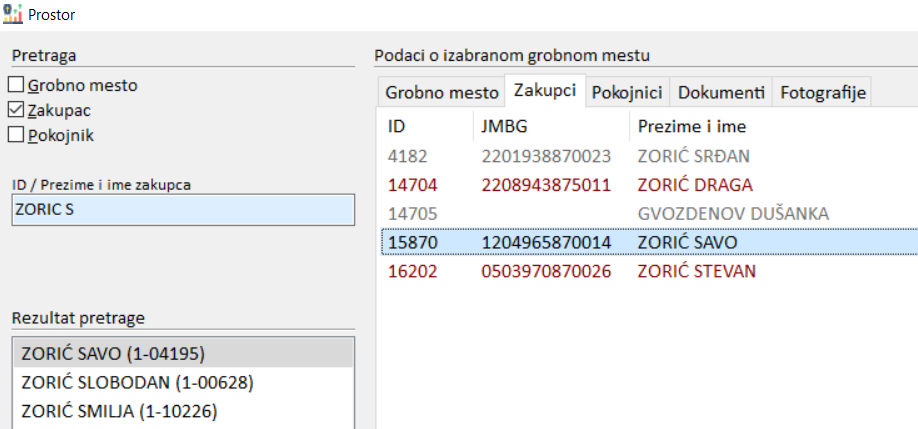Viewport: 918px width, 429px height.
Task: Select the ZORIĆ STEVAN table row
Action: coord(696,272)
